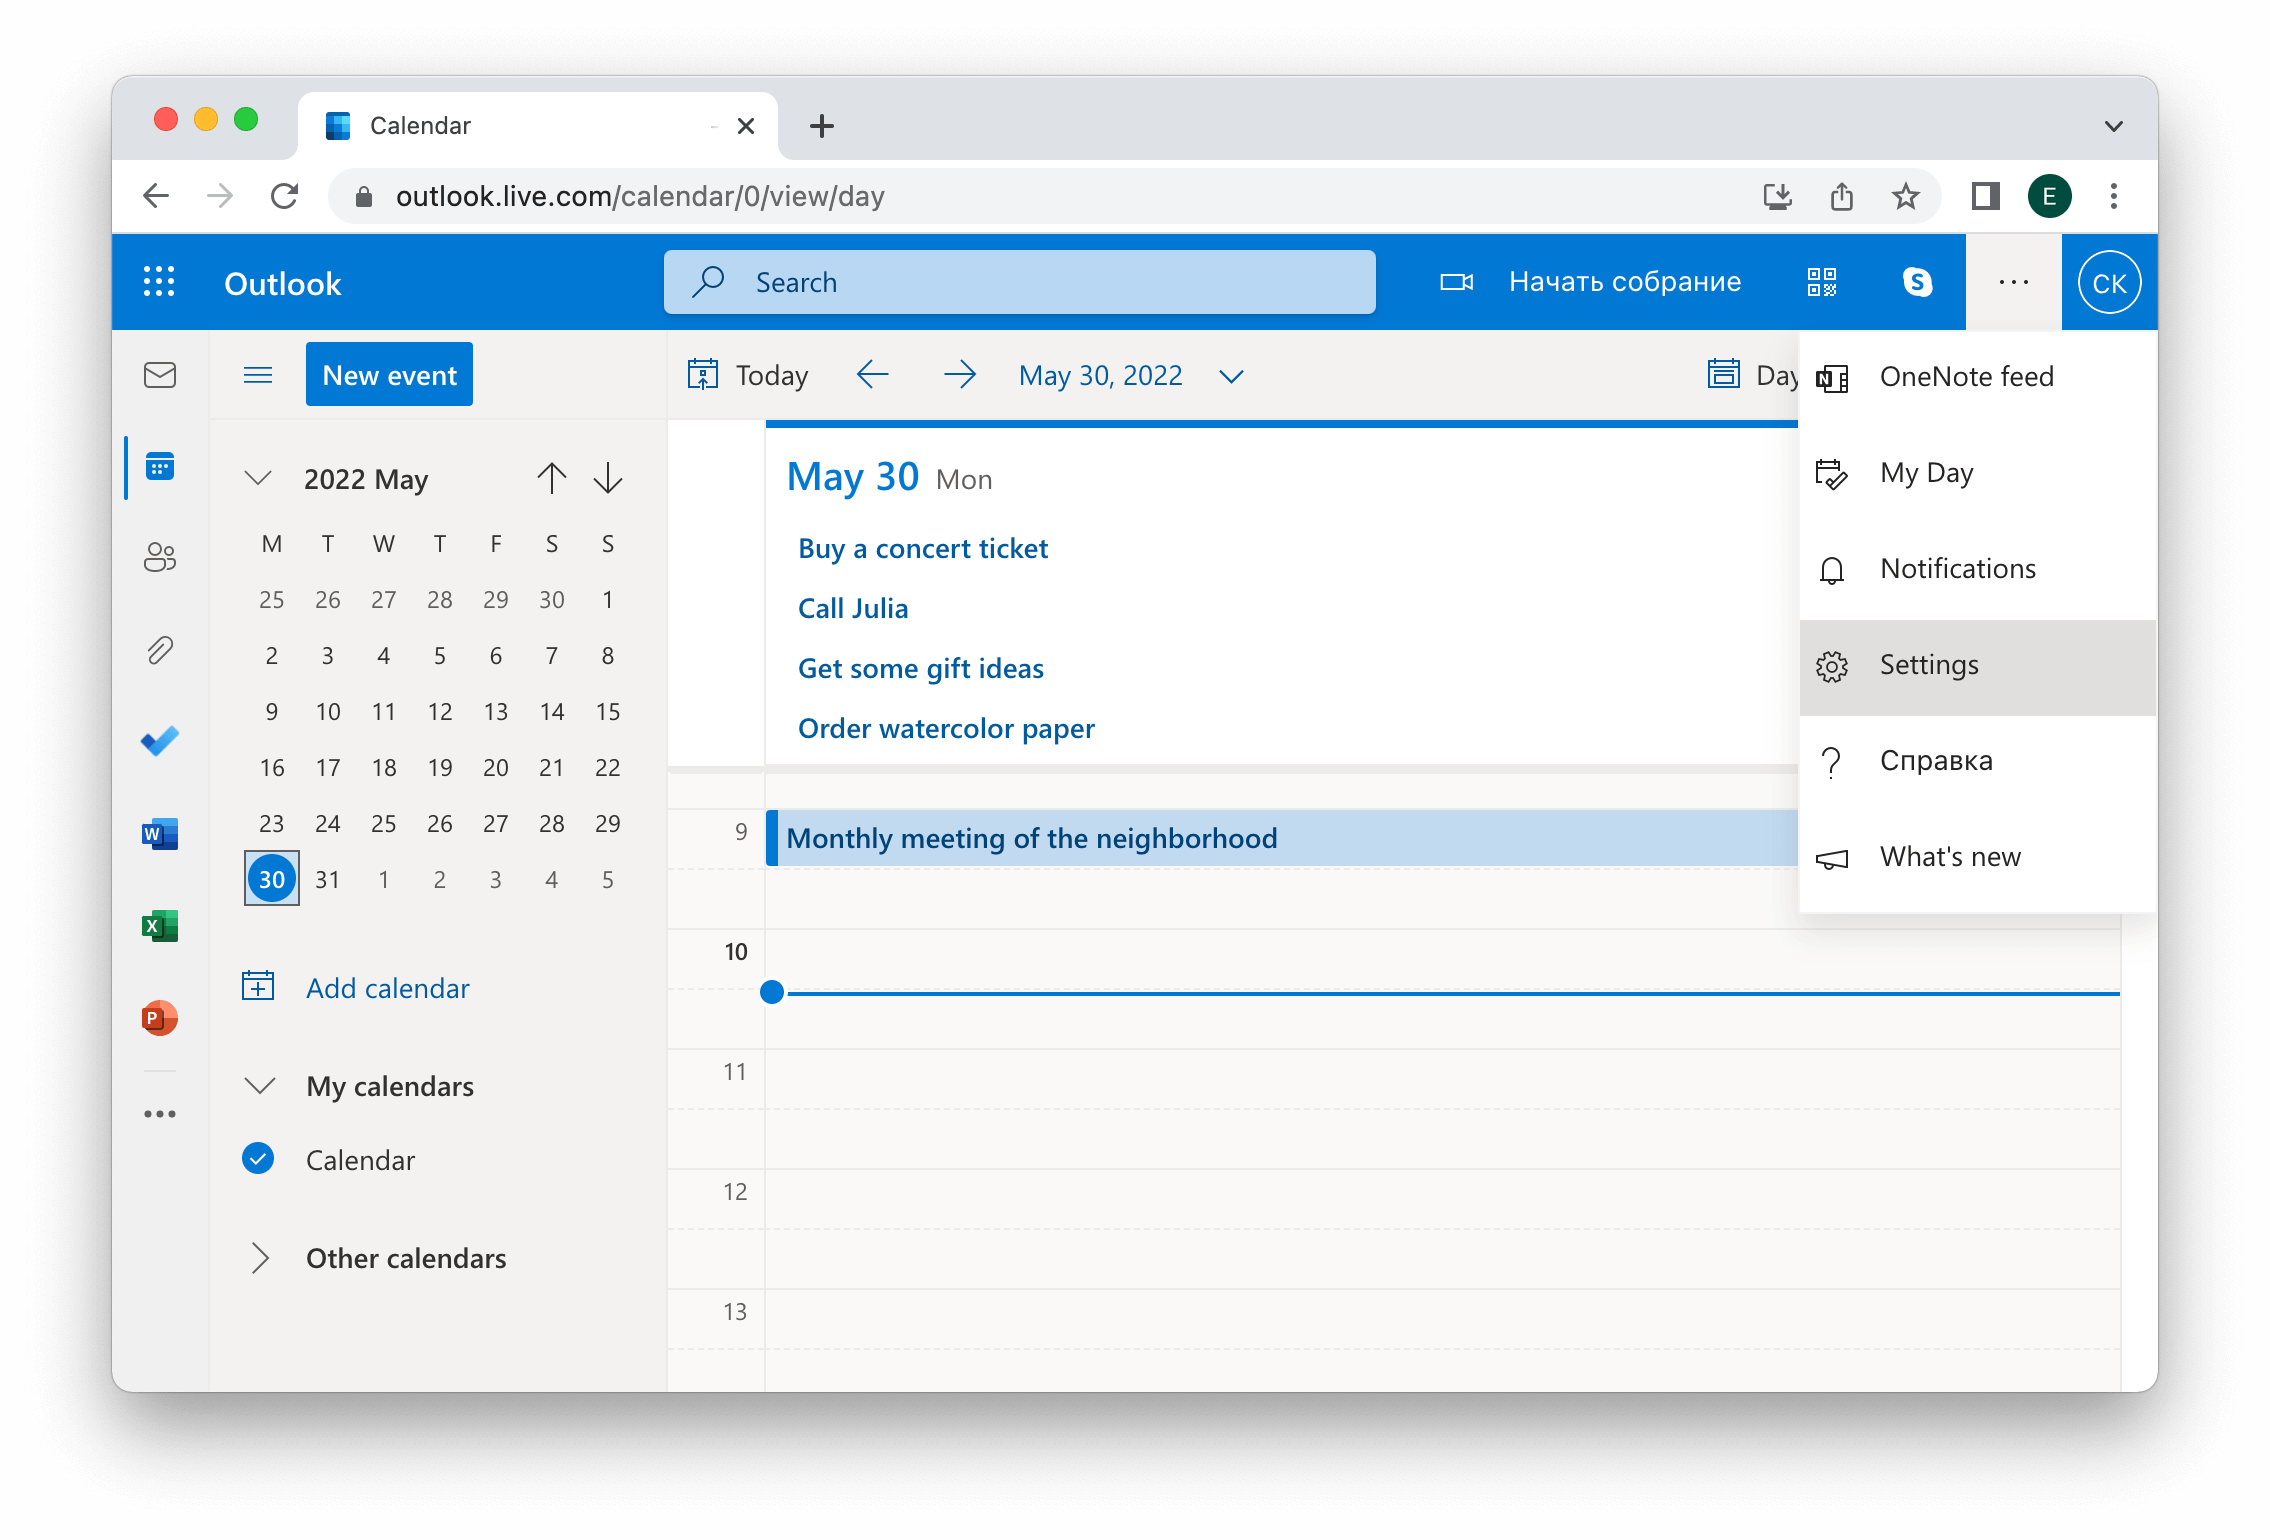The width and height of the screenshot is (2270, 1540).
Task: Toggle the hamburger navigation pane
Action: click(x=258, y=375)
